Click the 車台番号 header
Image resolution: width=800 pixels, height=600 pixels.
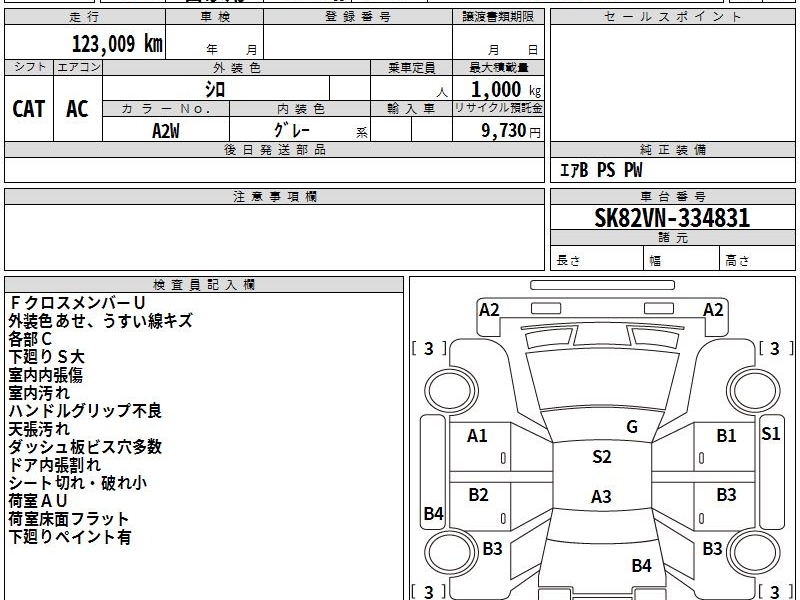pos(672,196)
